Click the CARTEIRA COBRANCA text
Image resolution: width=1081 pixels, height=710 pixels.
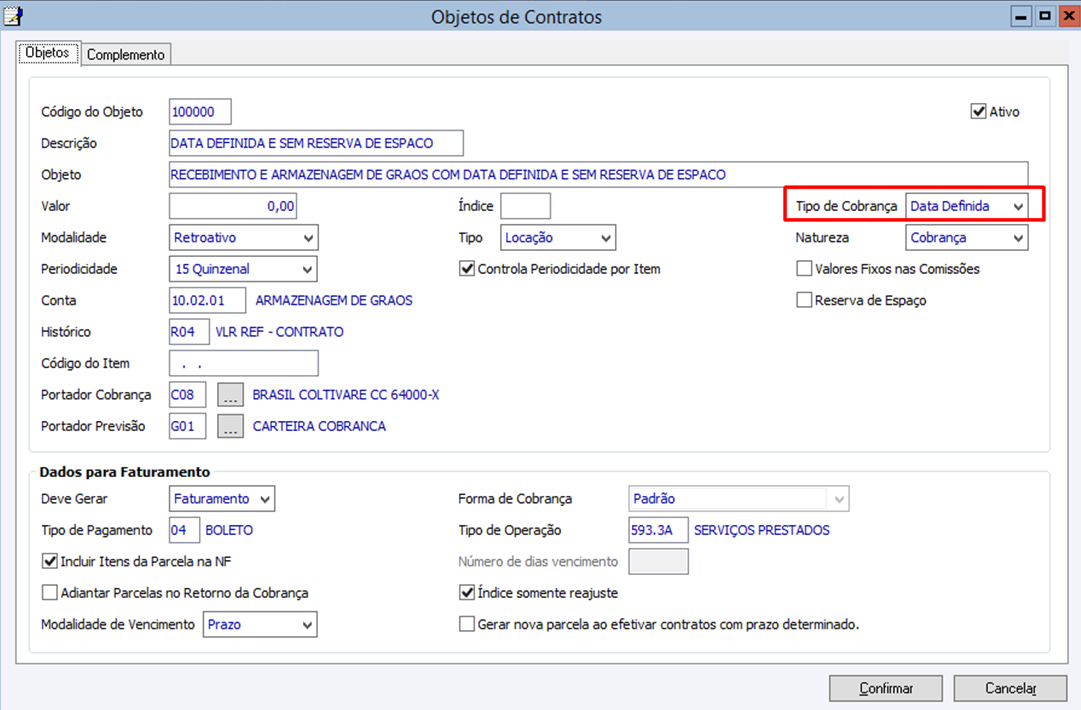319,426
